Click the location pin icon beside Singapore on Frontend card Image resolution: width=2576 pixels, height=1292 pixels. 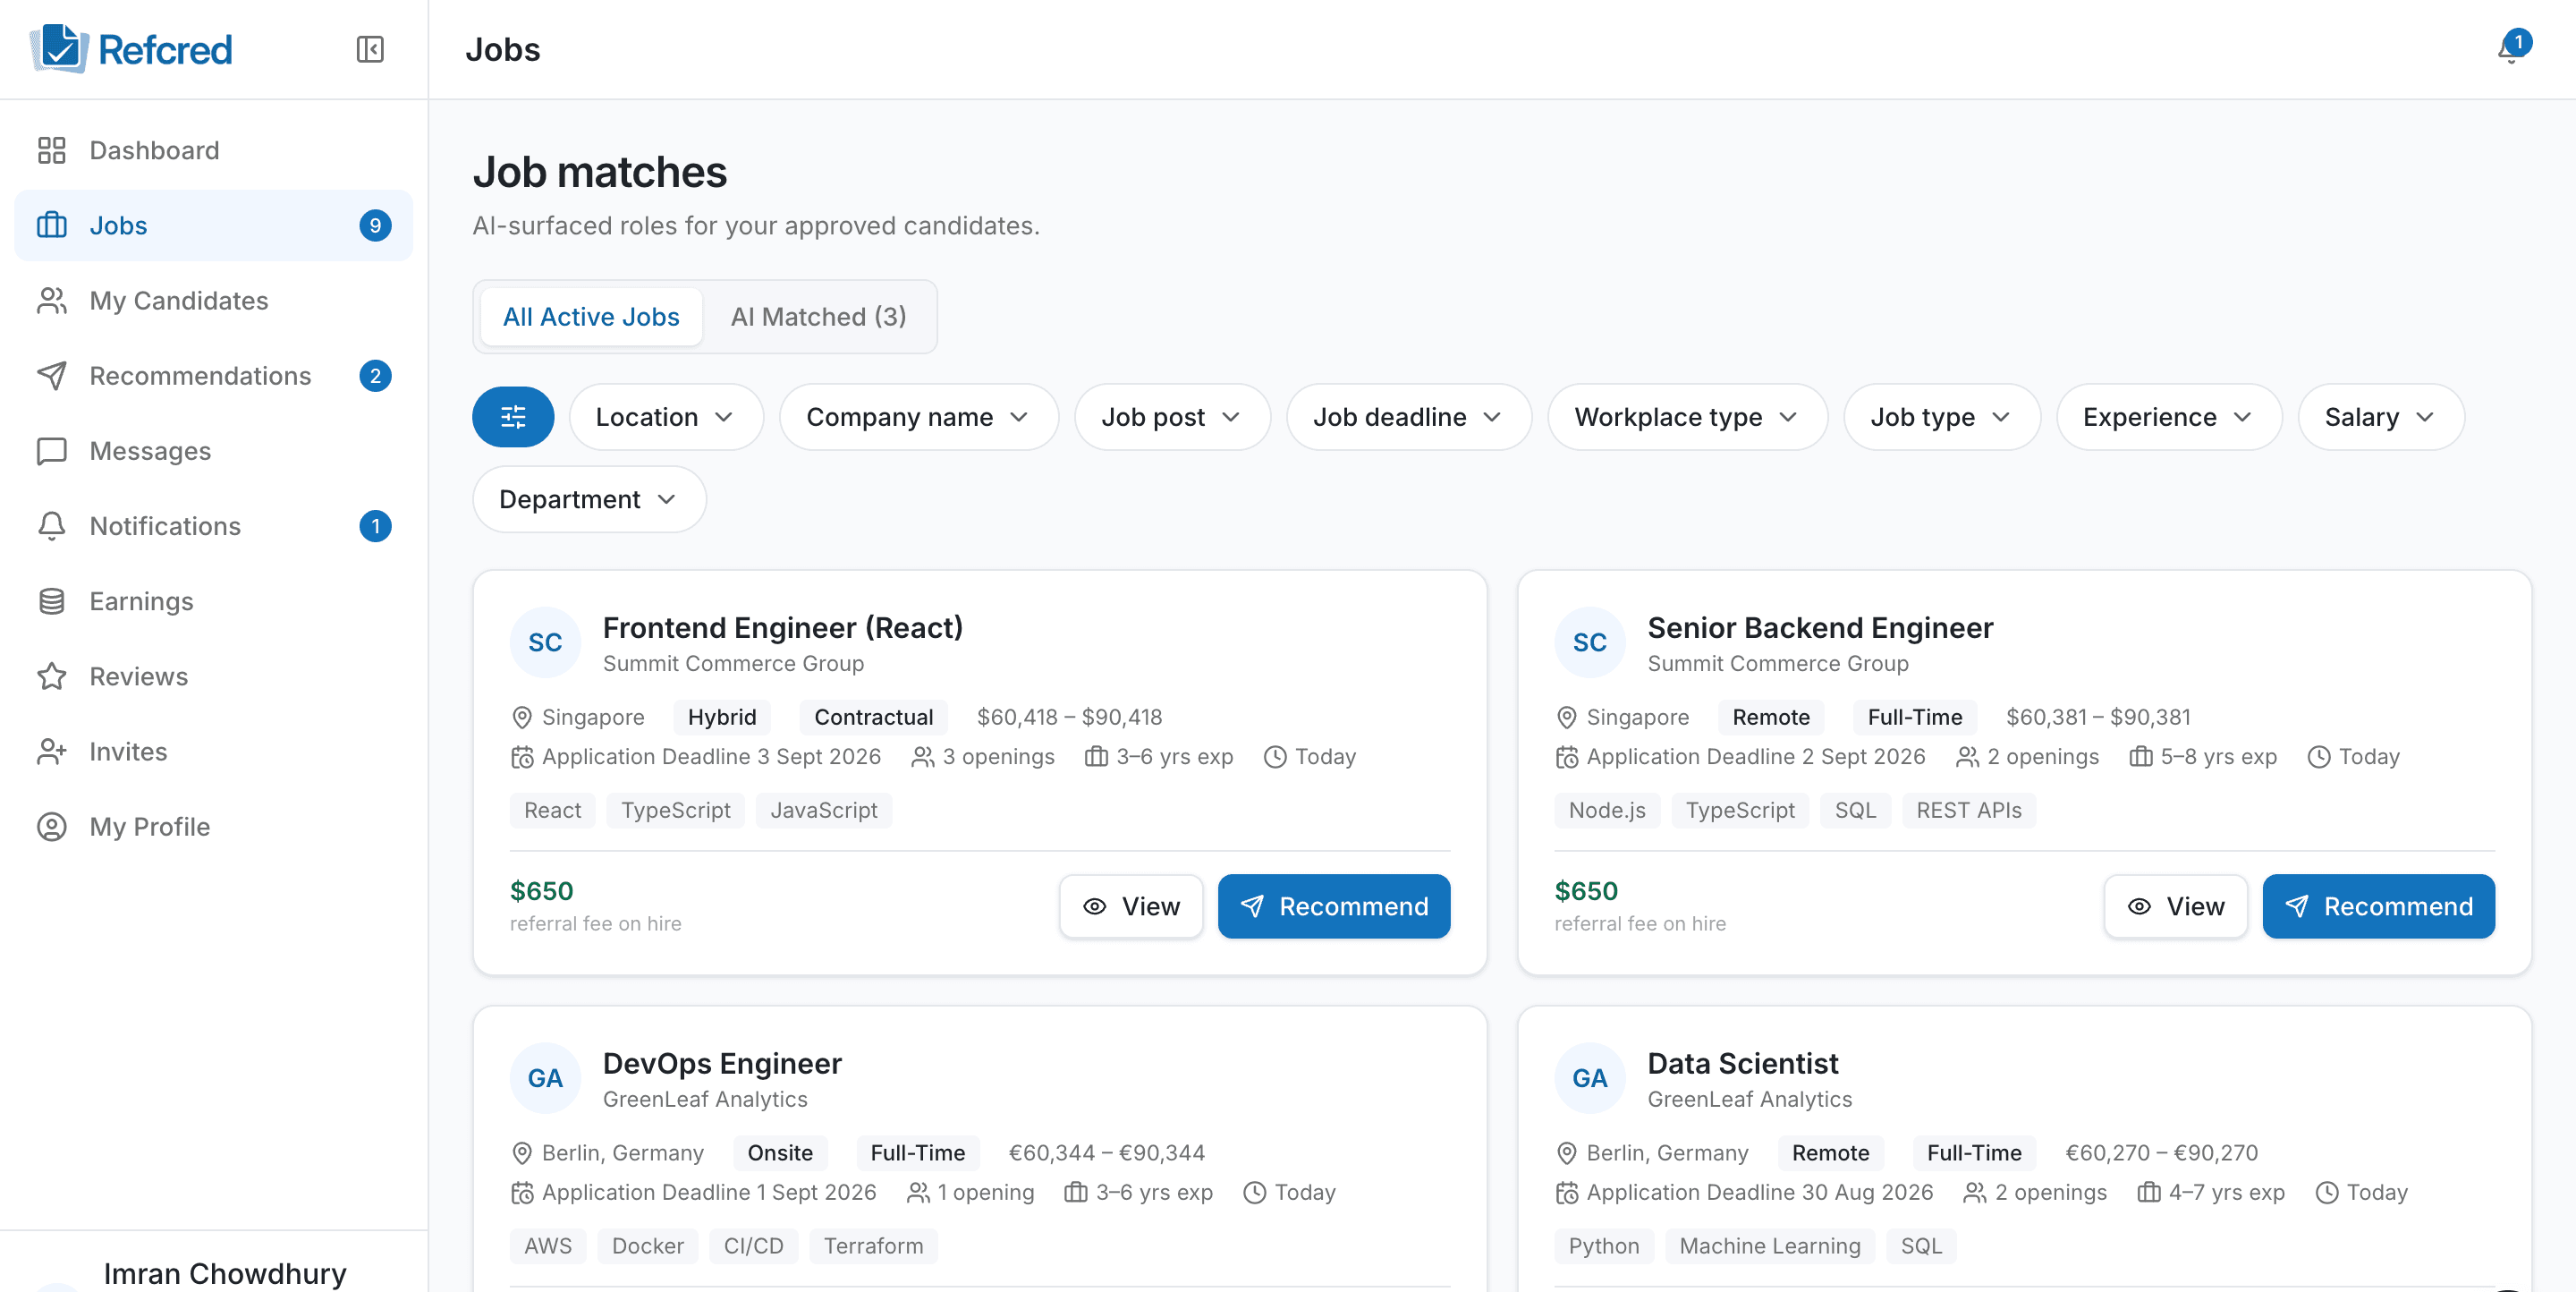pyautogui.click(x=522, y=717)
